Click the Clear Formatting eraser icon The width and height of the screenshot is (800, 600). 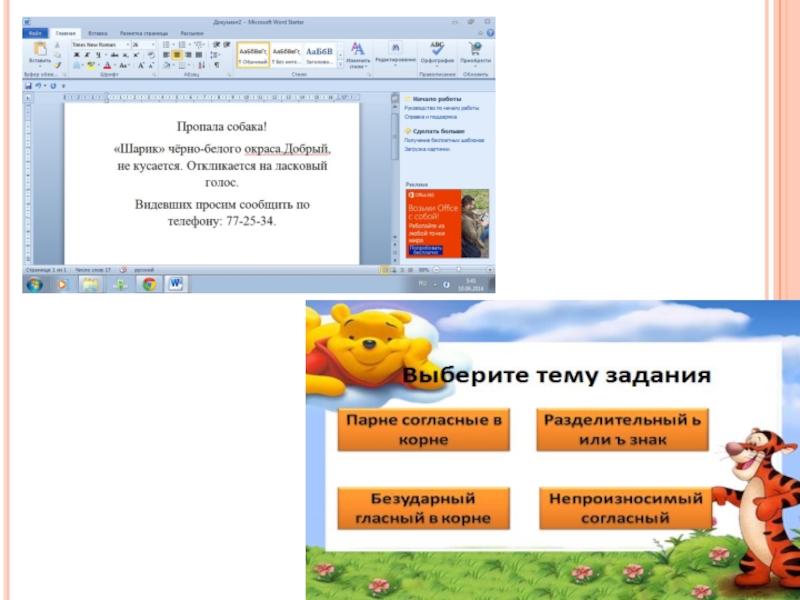(152, 55)
